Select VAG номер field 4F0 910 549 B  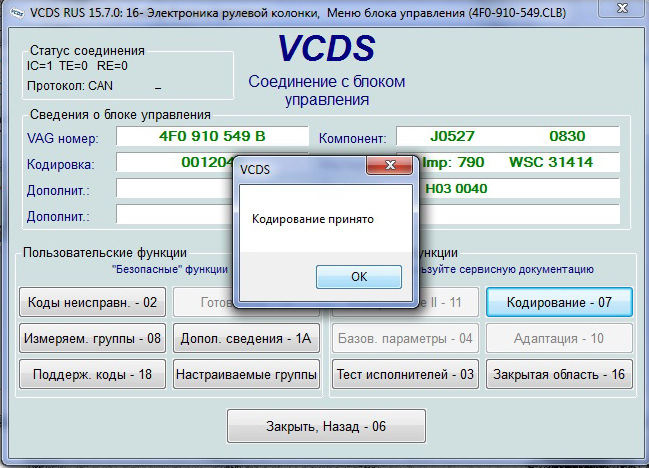click(x=212, y=136)
